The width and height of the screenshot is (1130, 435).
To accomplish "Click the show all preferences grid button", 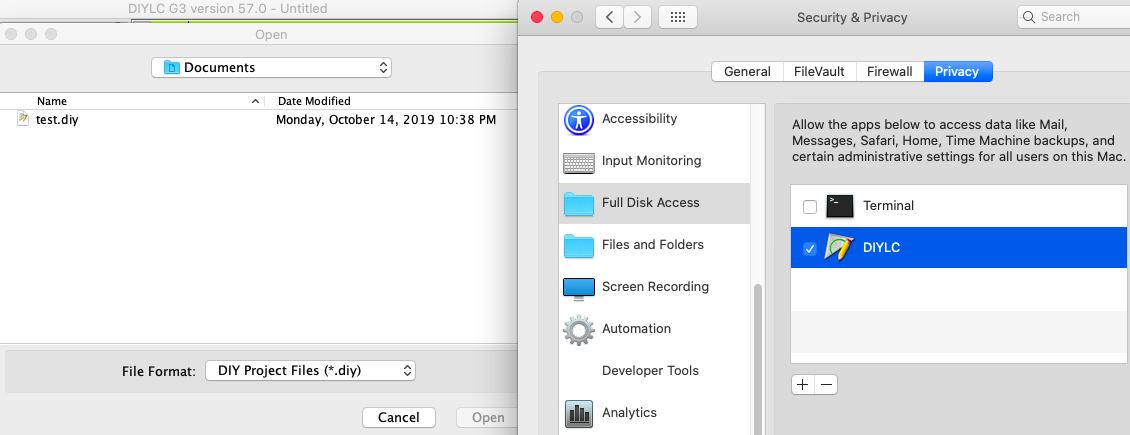I will pos(678,17).
